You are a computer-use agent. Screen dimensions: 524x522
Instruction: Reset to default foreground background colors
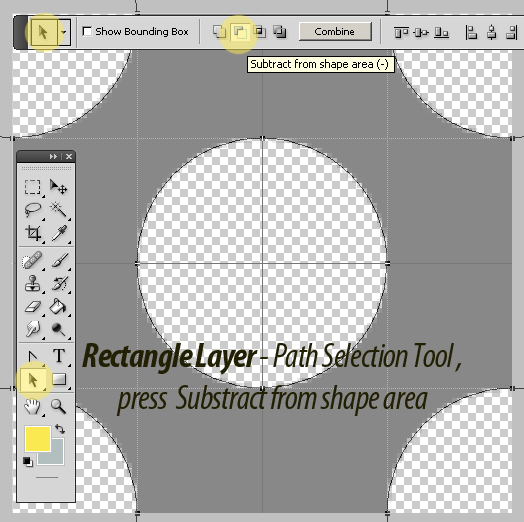(28, 462)
